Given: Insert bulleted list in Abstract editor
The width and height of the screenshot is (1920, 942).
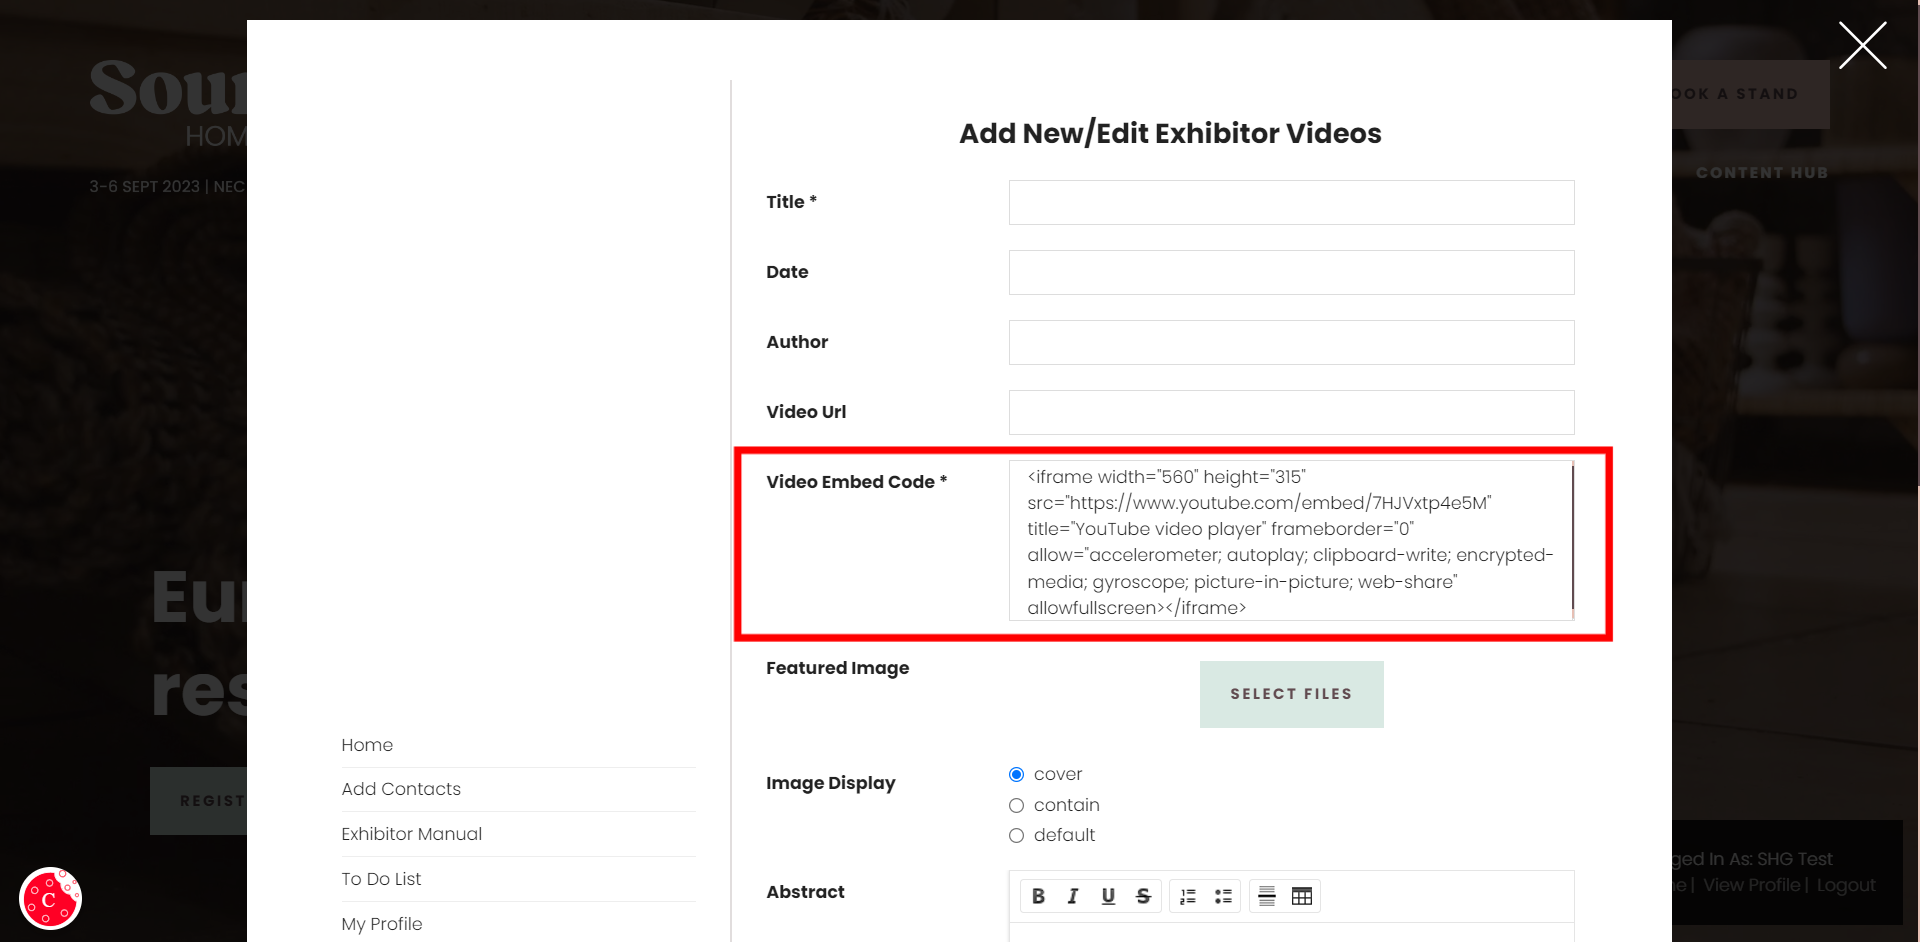Looking at the screenshot, I should coord(1223,896).
